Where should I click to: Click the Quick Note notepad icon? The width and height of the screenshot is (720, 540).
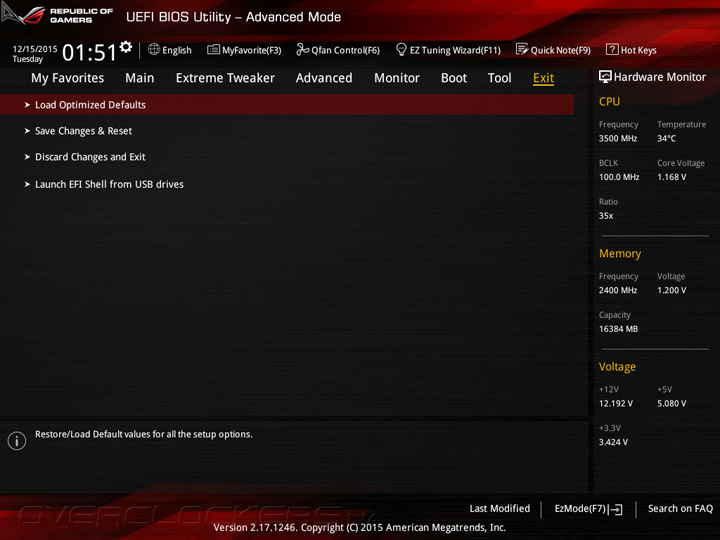(x=522, y=49)
